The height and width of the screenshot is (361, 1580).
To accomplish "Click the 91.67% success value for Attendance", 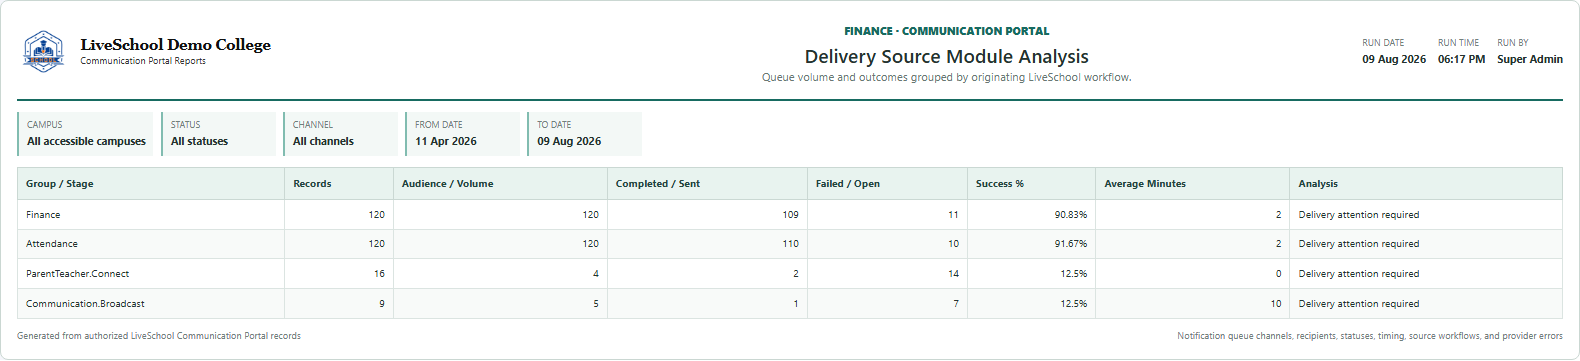I will (x=1071, y=244).
